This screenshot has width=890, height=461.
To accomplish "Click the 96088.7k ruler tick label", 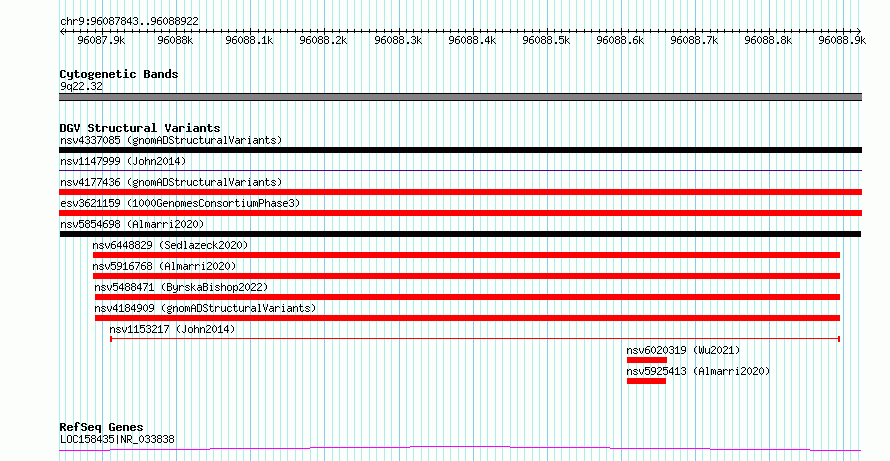I will (695, 40).
